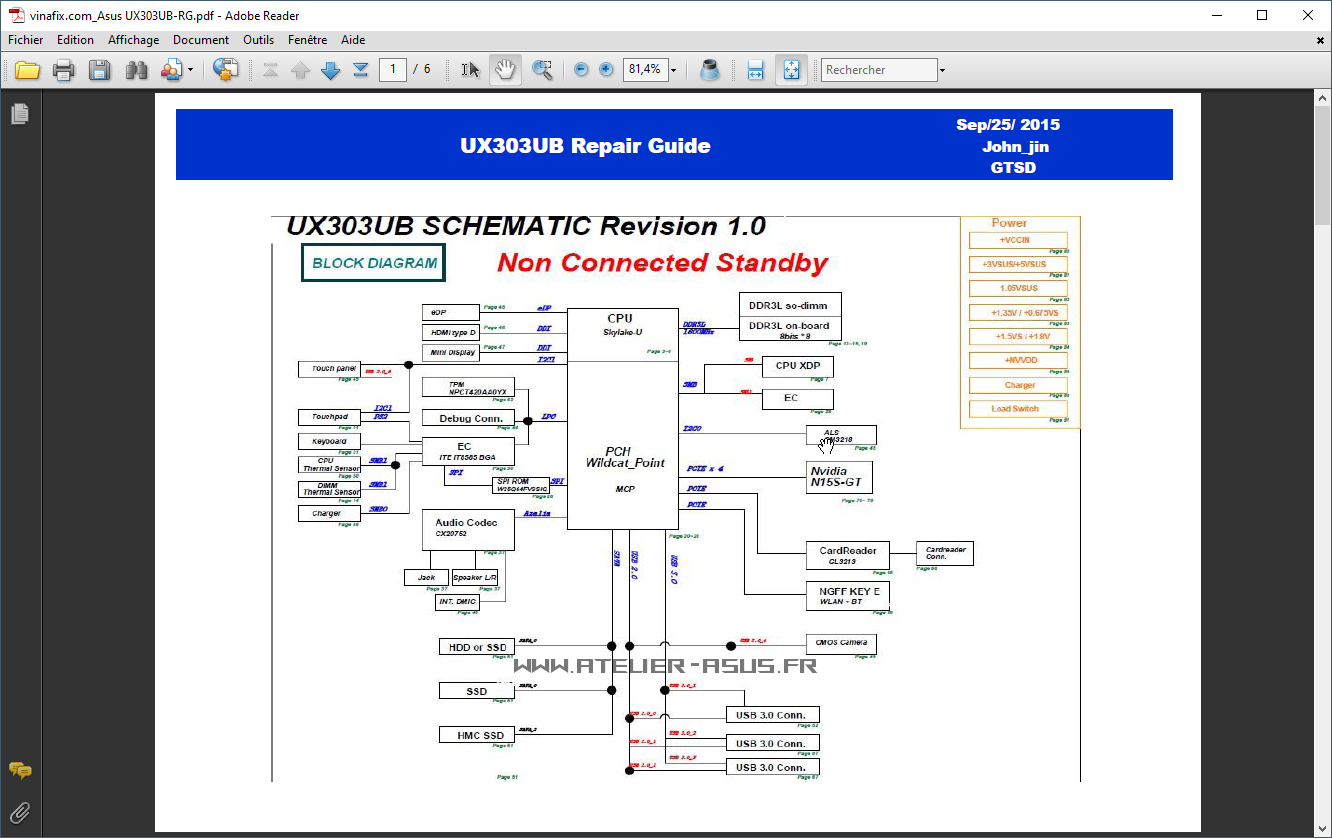Activate the Hand pan tool

[x=506, y=70]
